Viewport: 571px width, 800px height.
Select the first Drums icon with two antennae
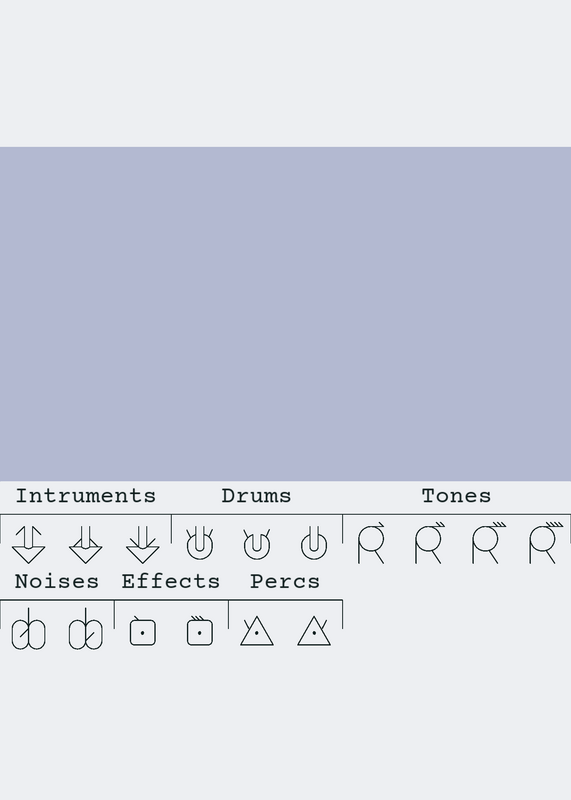coord(200,544)
